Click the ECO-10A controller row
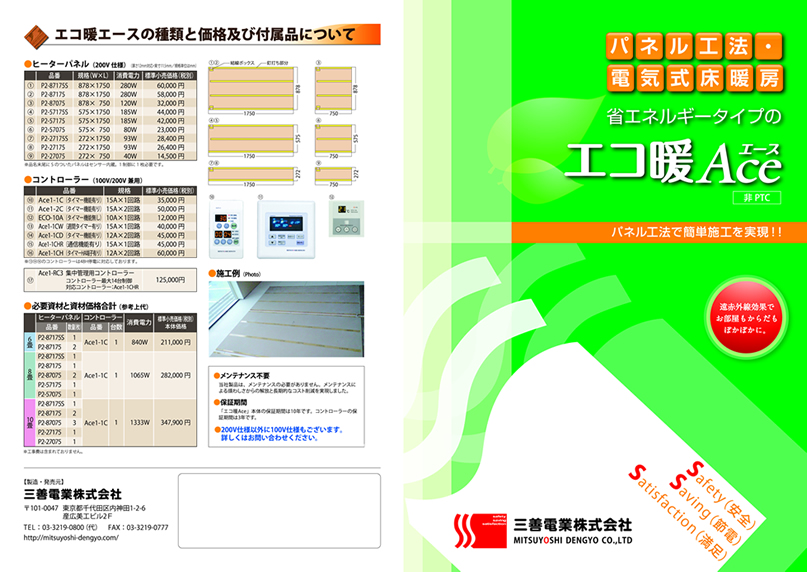Screen dimensions: 807x572 [x=110, y=218]
